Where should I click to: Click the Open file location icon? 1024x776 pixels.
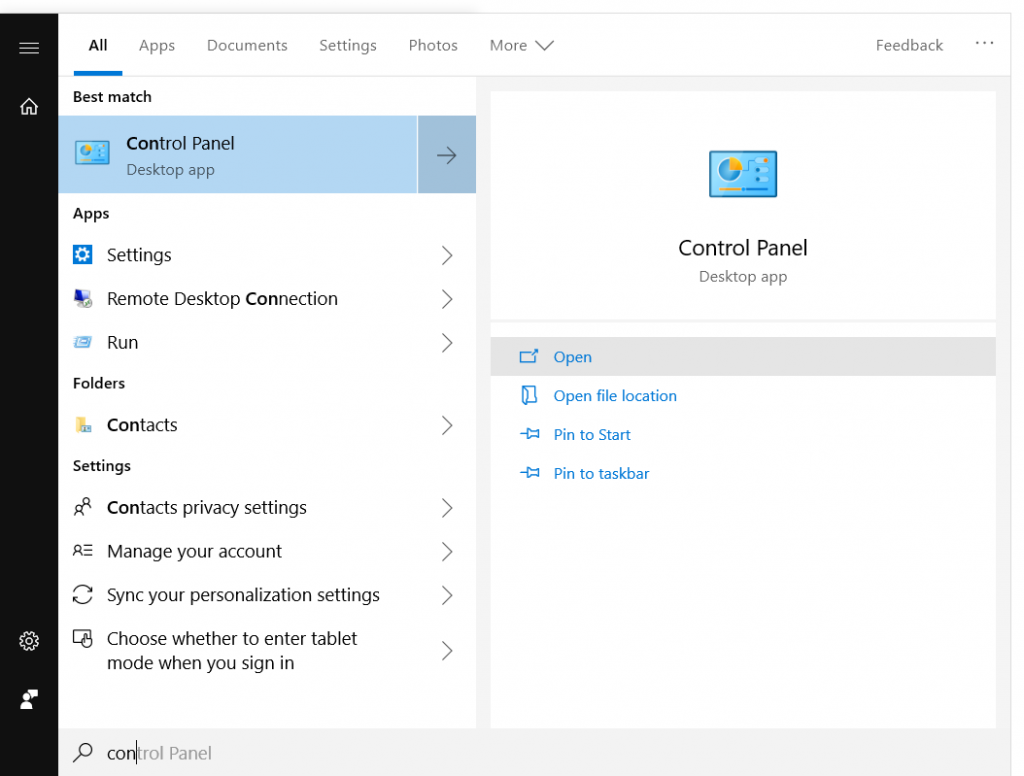pos(529,395)
